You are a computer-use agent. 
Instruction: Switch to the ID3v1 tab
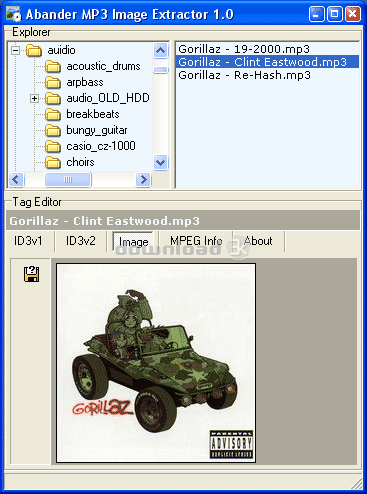click(x=28, y=241)
